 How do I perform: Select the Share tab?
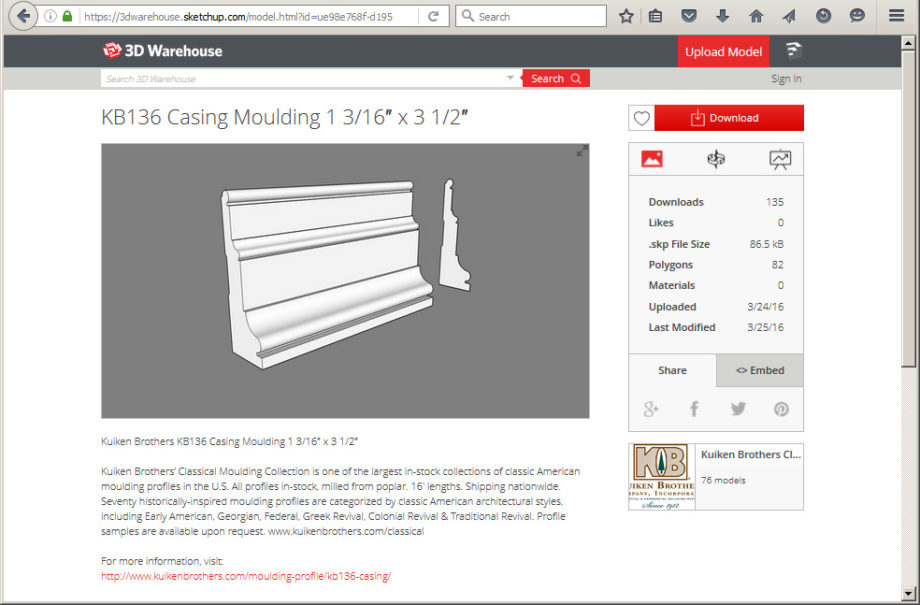(672, 370)
